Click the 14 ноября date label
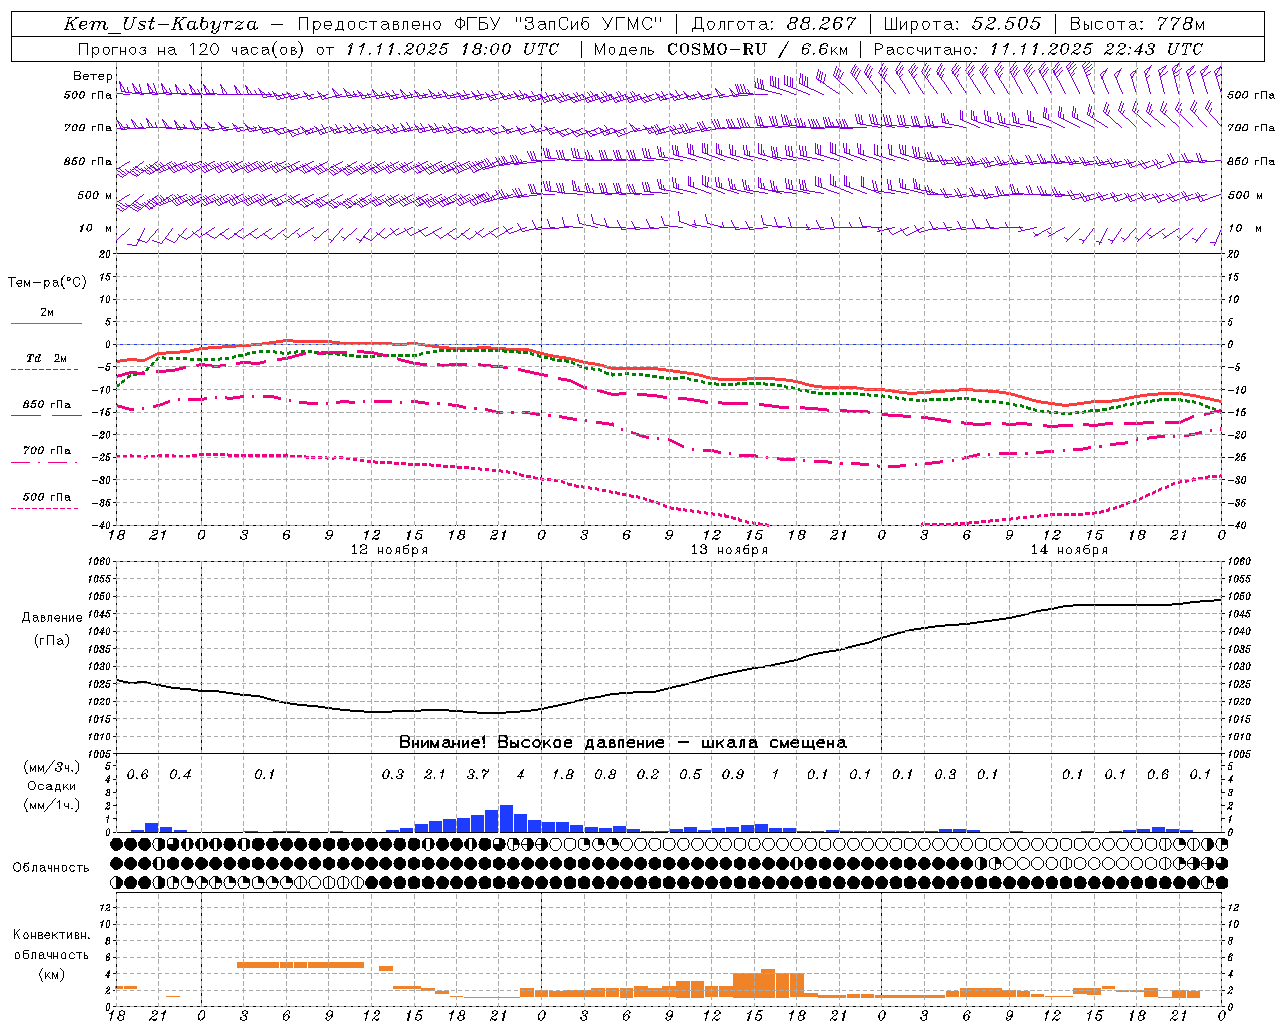The height and width of the screenshot is (1024, 1280). click(1069, 550)
